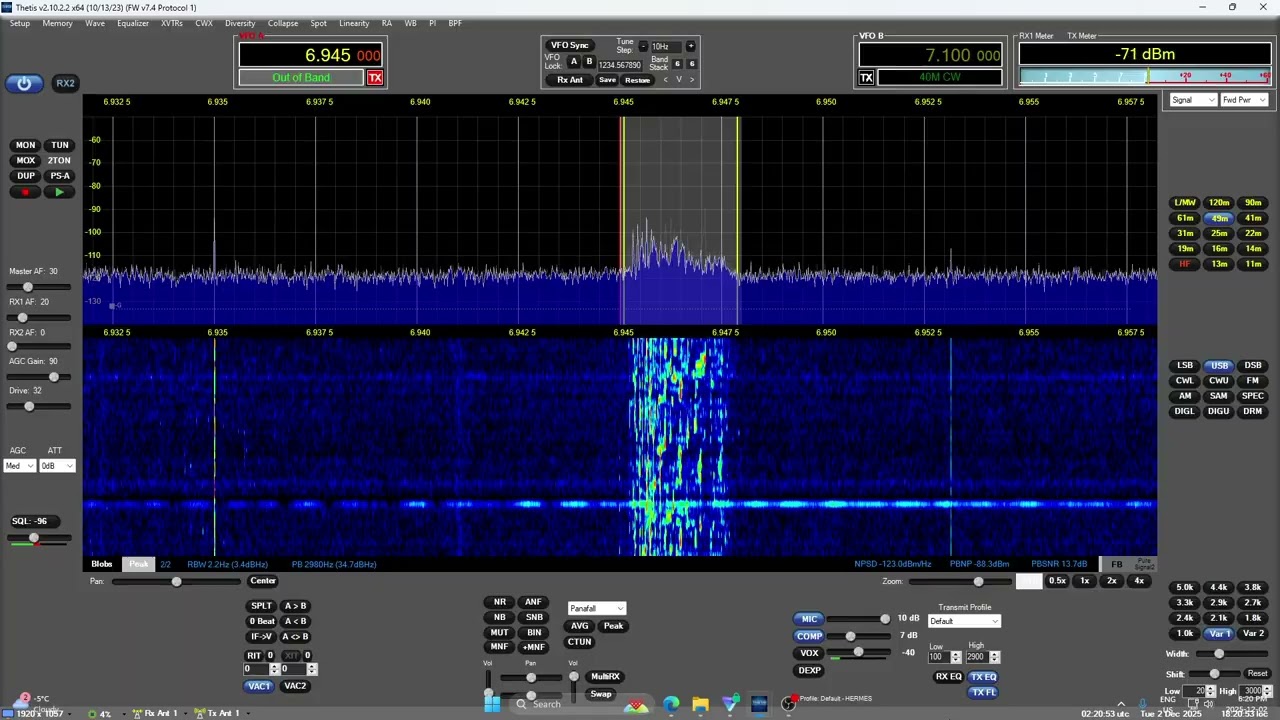Viewport: 1280px width, 720px height.
Task: Click the Center pan button
Action: (263, 581)
